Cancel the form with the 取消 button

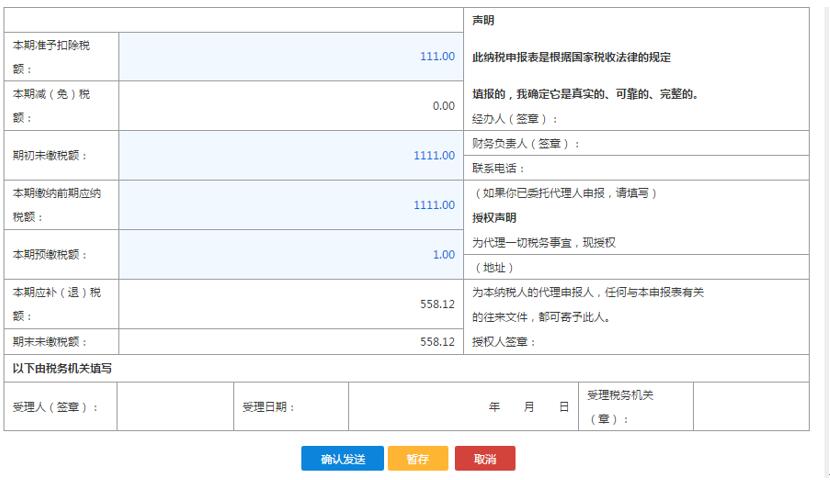pos(485,459)
